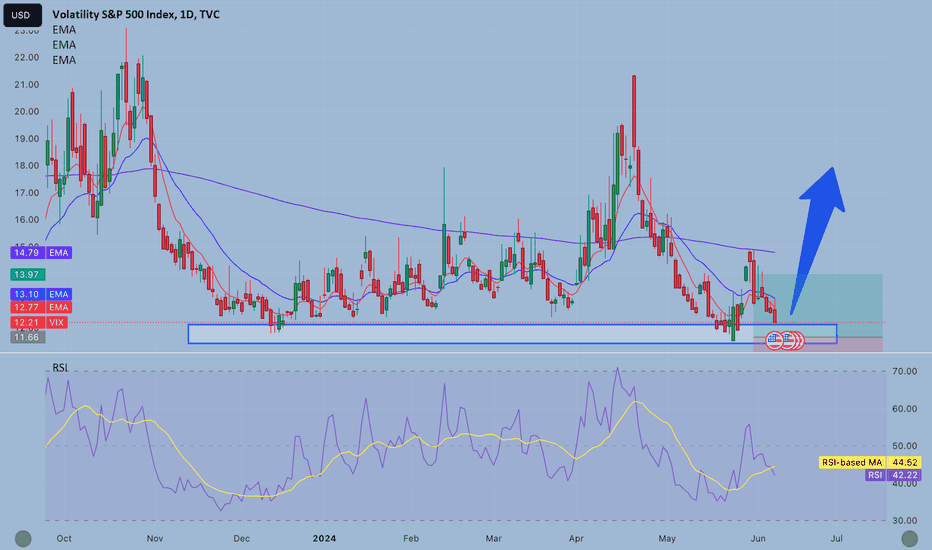Click the 2024 label on the time axis
The image size is (932, 550).
324,539
